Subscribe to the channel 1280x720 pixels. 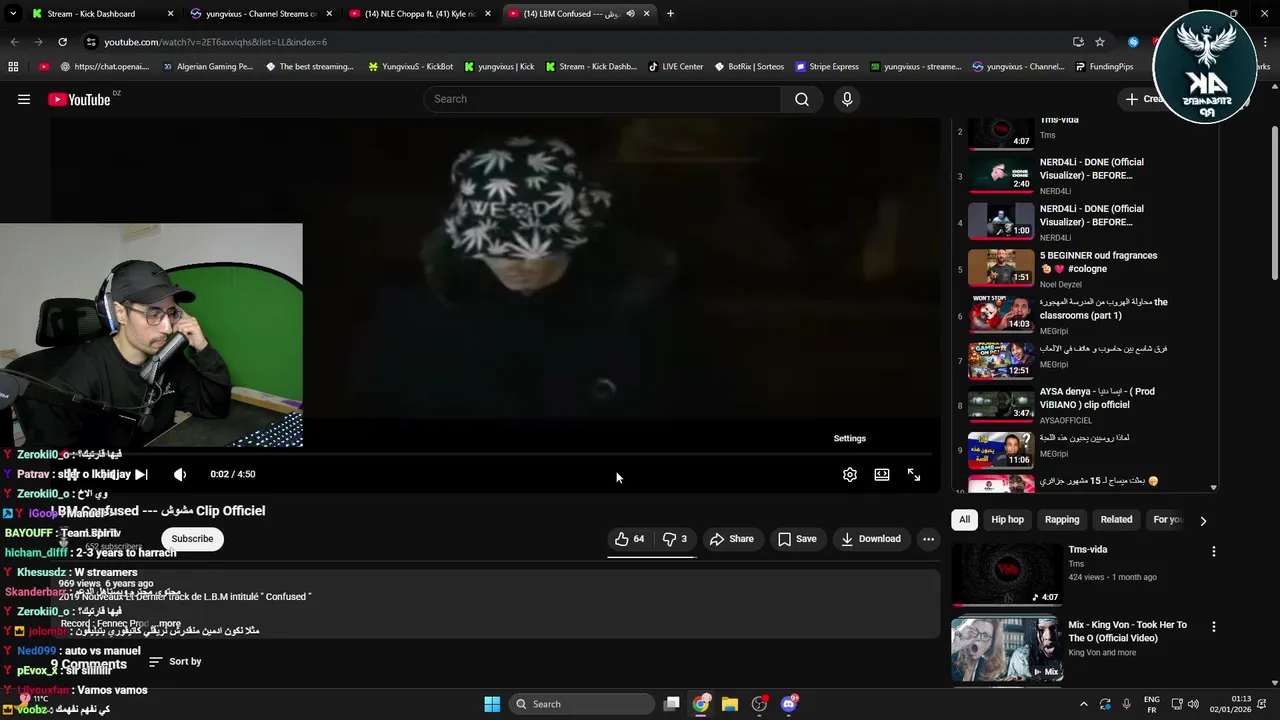click(192, 539)
